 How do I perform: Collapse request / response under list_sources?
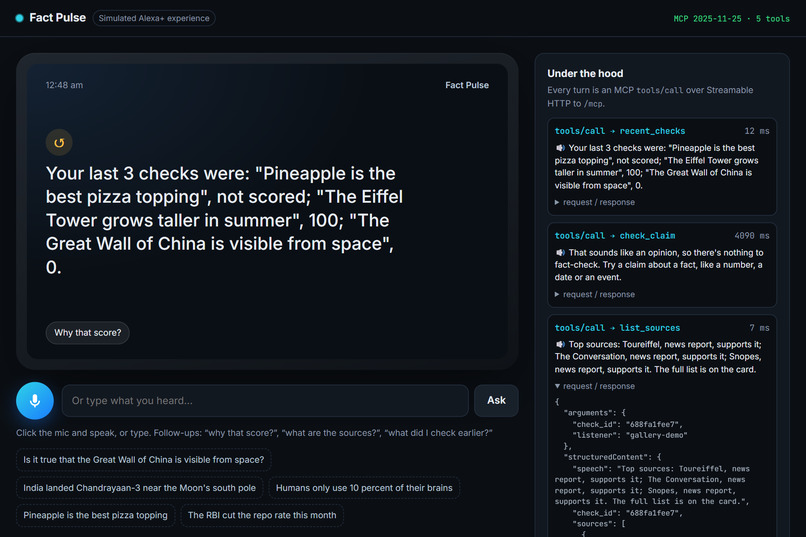click(x=595, y=386)
